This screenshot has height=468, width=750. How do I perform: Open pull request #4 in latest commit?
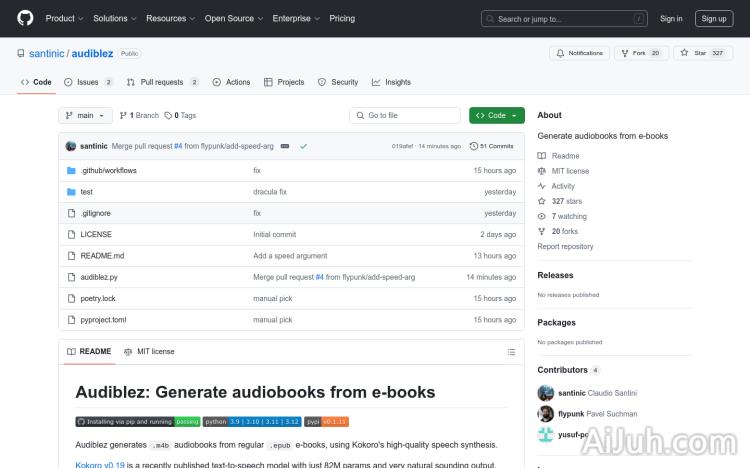coord(178,146)
